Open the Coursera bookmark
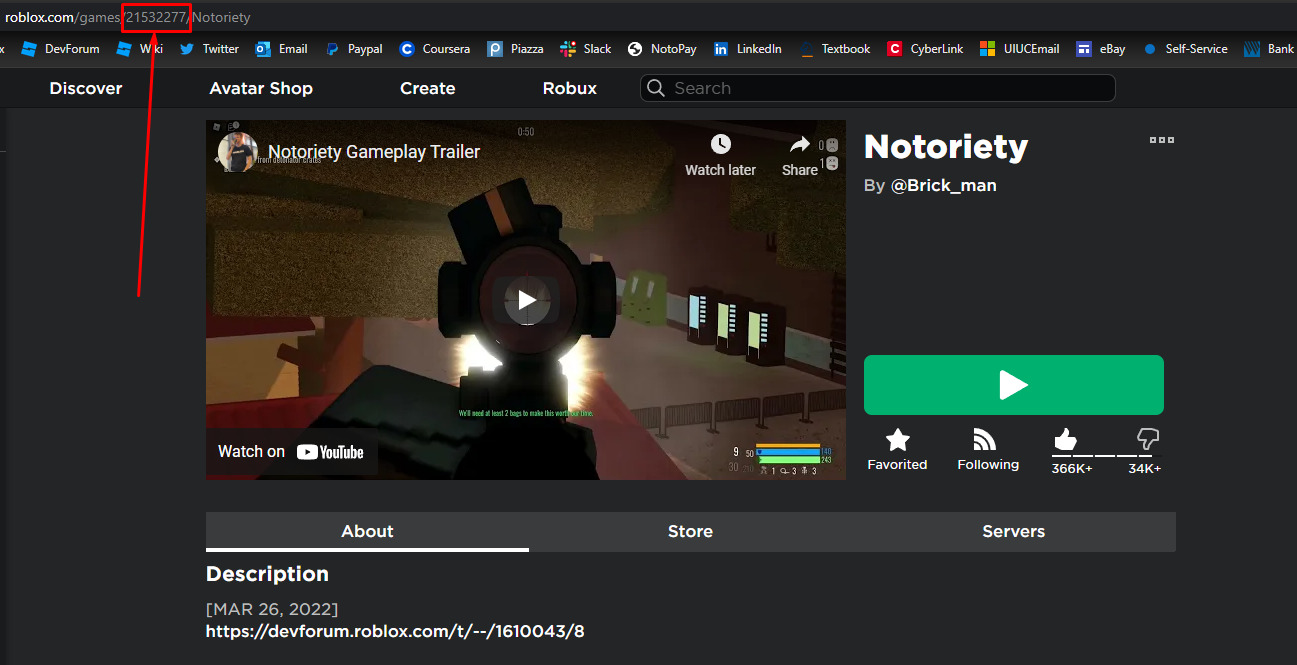 (434, 49)
